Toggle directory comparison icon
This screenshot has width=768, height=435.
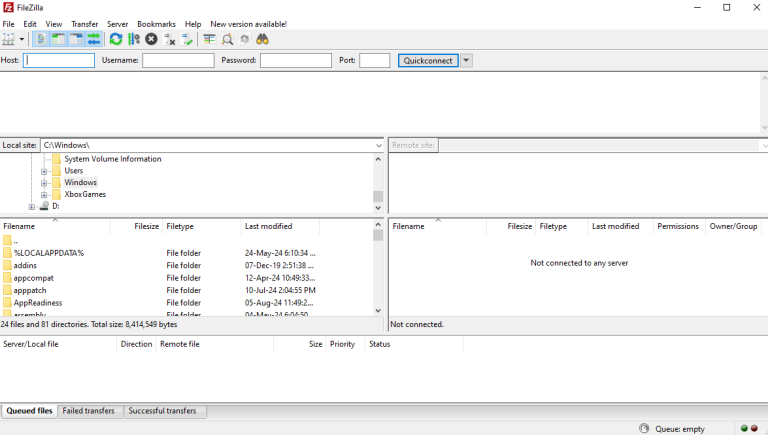tap(227, 39)
